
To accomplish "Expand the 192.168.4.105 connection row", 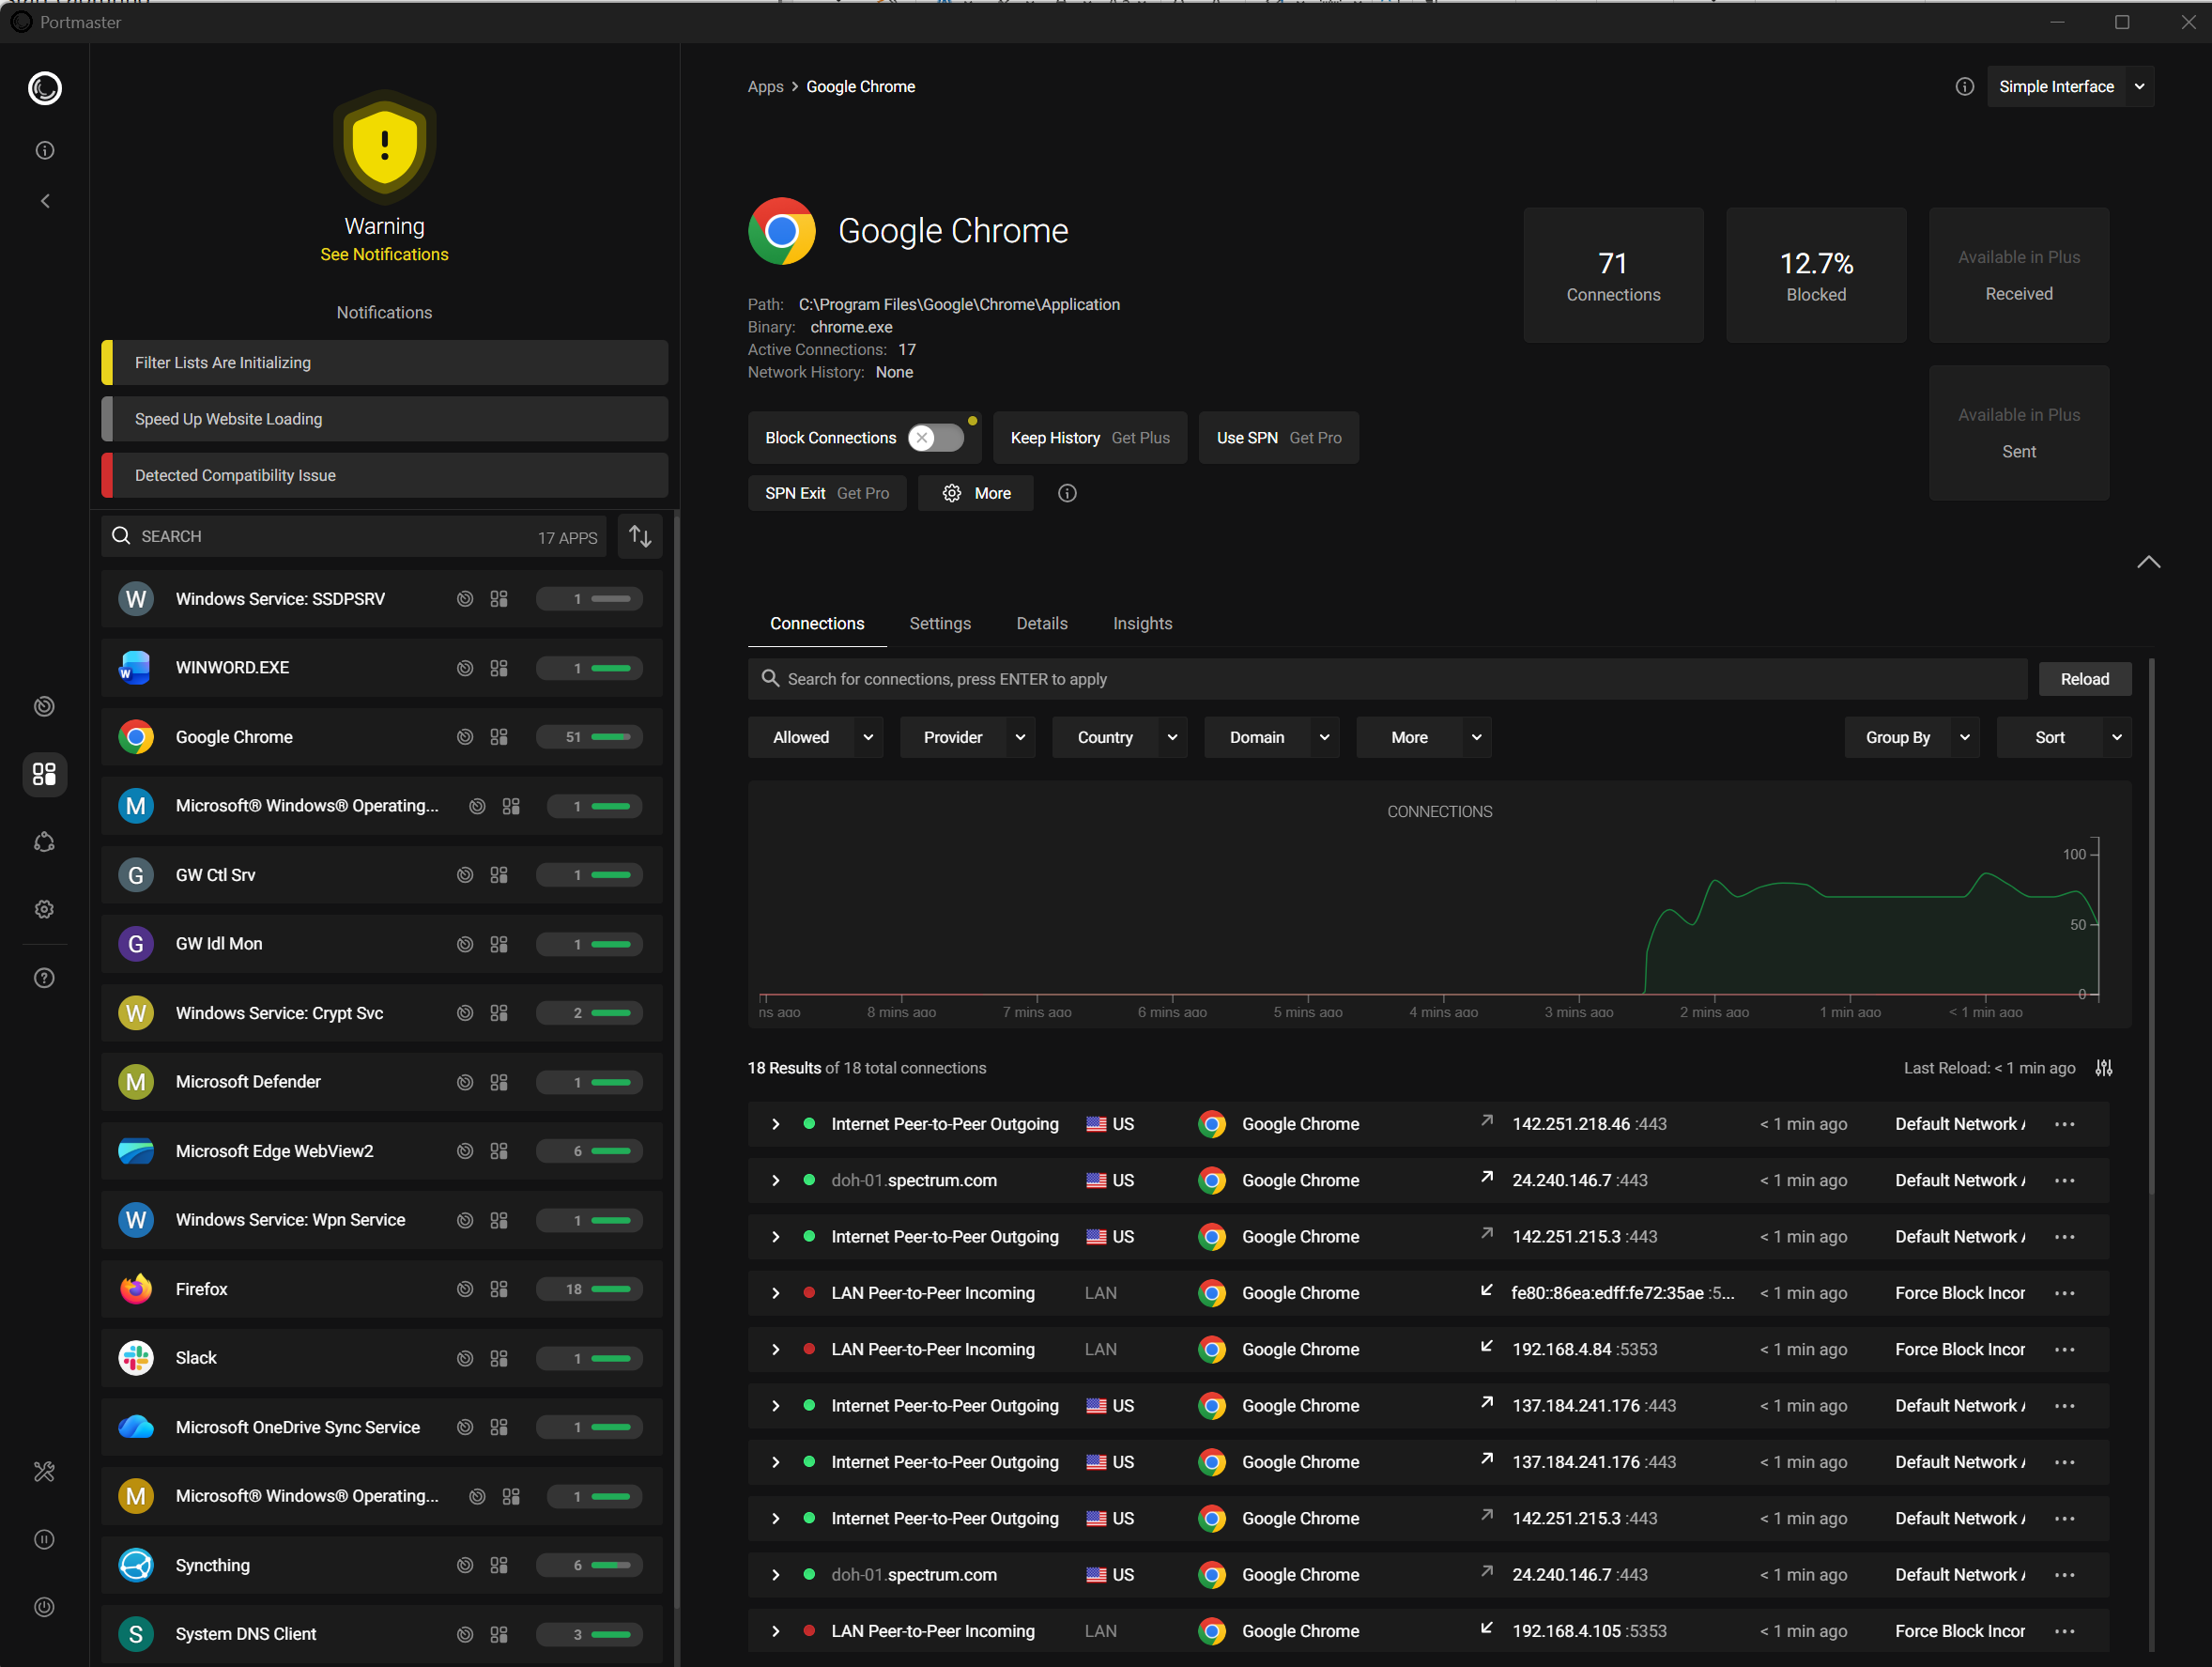I will [775, 1631].
